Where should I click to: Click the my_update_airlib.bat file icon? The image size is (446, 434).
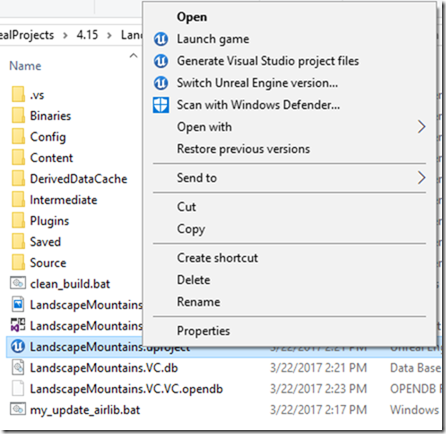(18, 409)
